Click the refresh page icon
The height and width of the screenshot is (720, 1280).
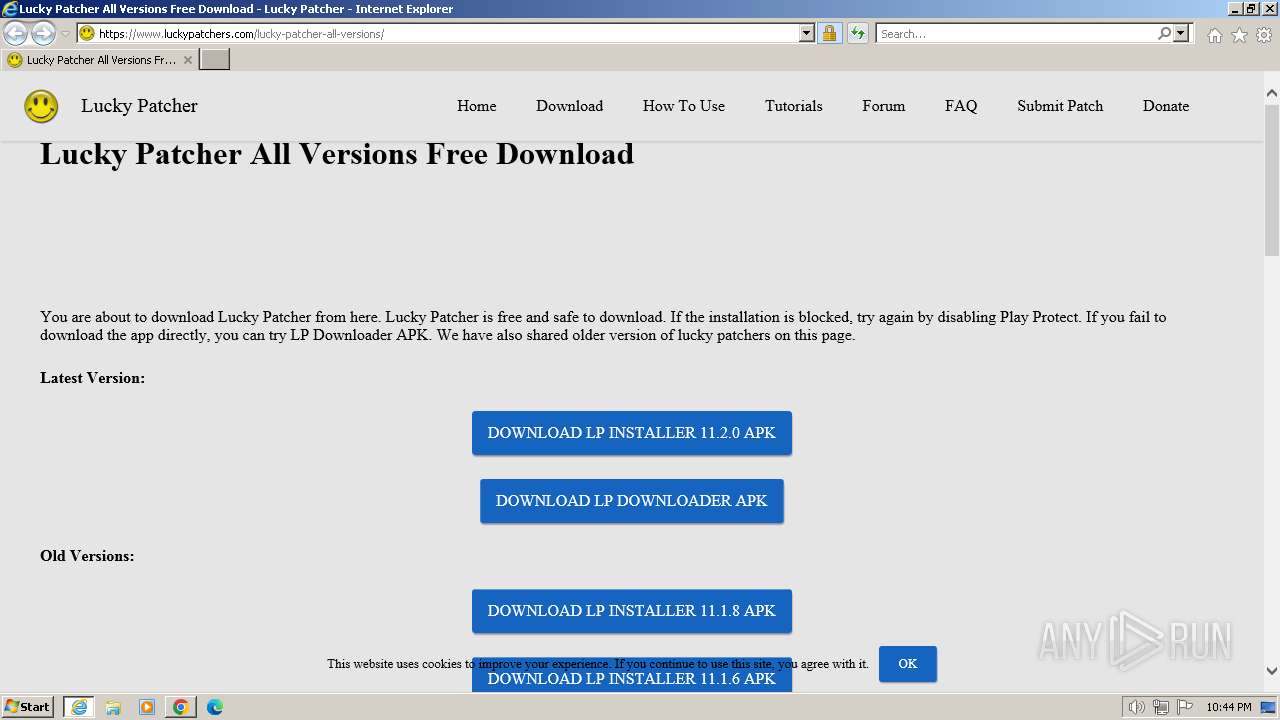pyautogui.click(x=857, y=33)
